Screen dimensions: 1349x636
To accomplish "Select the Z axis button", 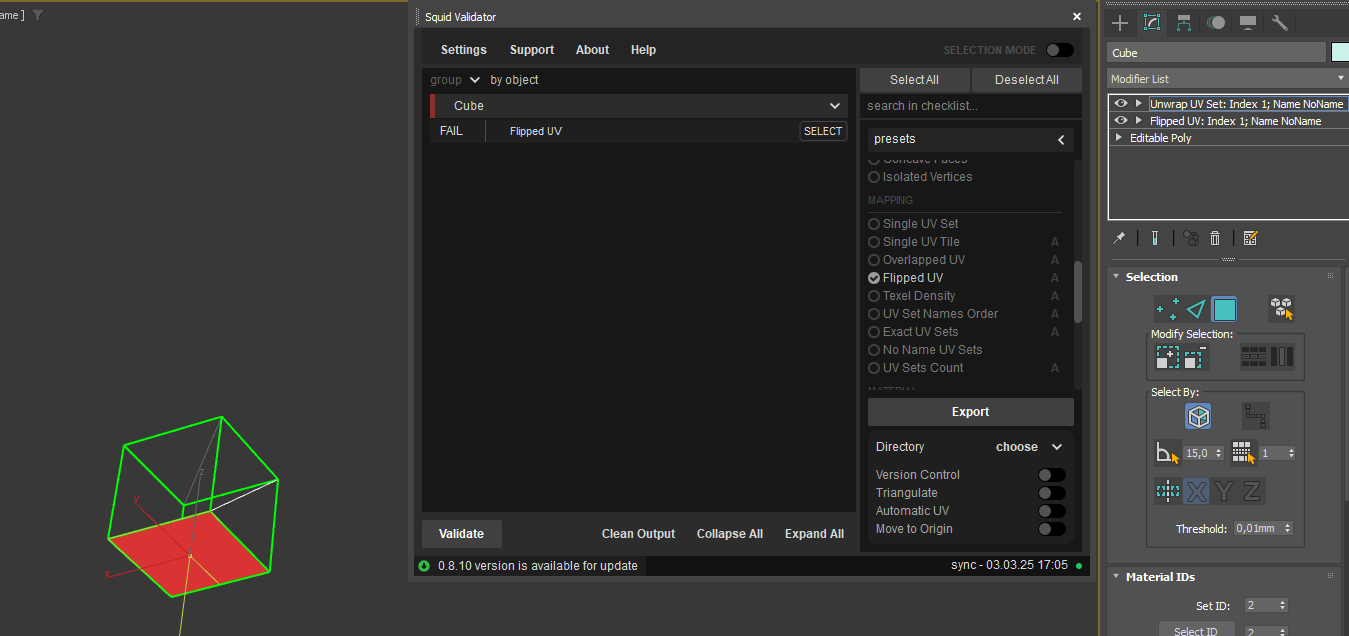I will 1251,491.
